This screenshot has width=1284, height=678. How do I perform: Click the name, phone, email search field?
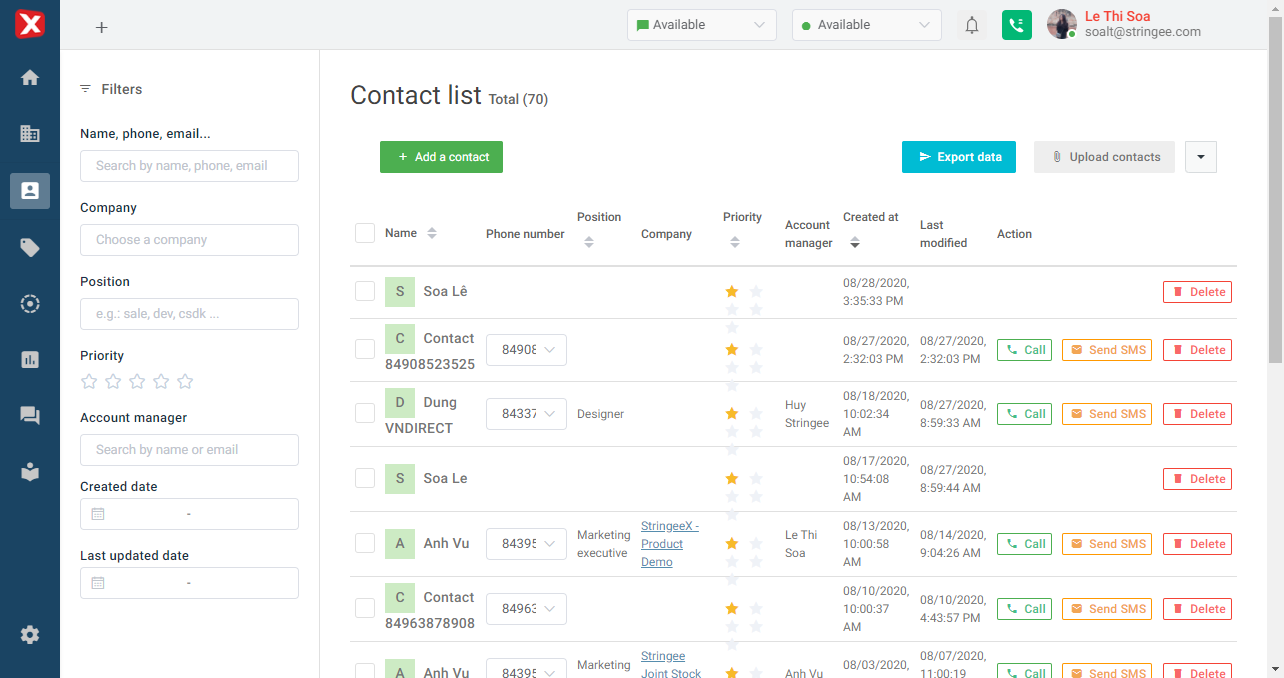tap(189, 166)
